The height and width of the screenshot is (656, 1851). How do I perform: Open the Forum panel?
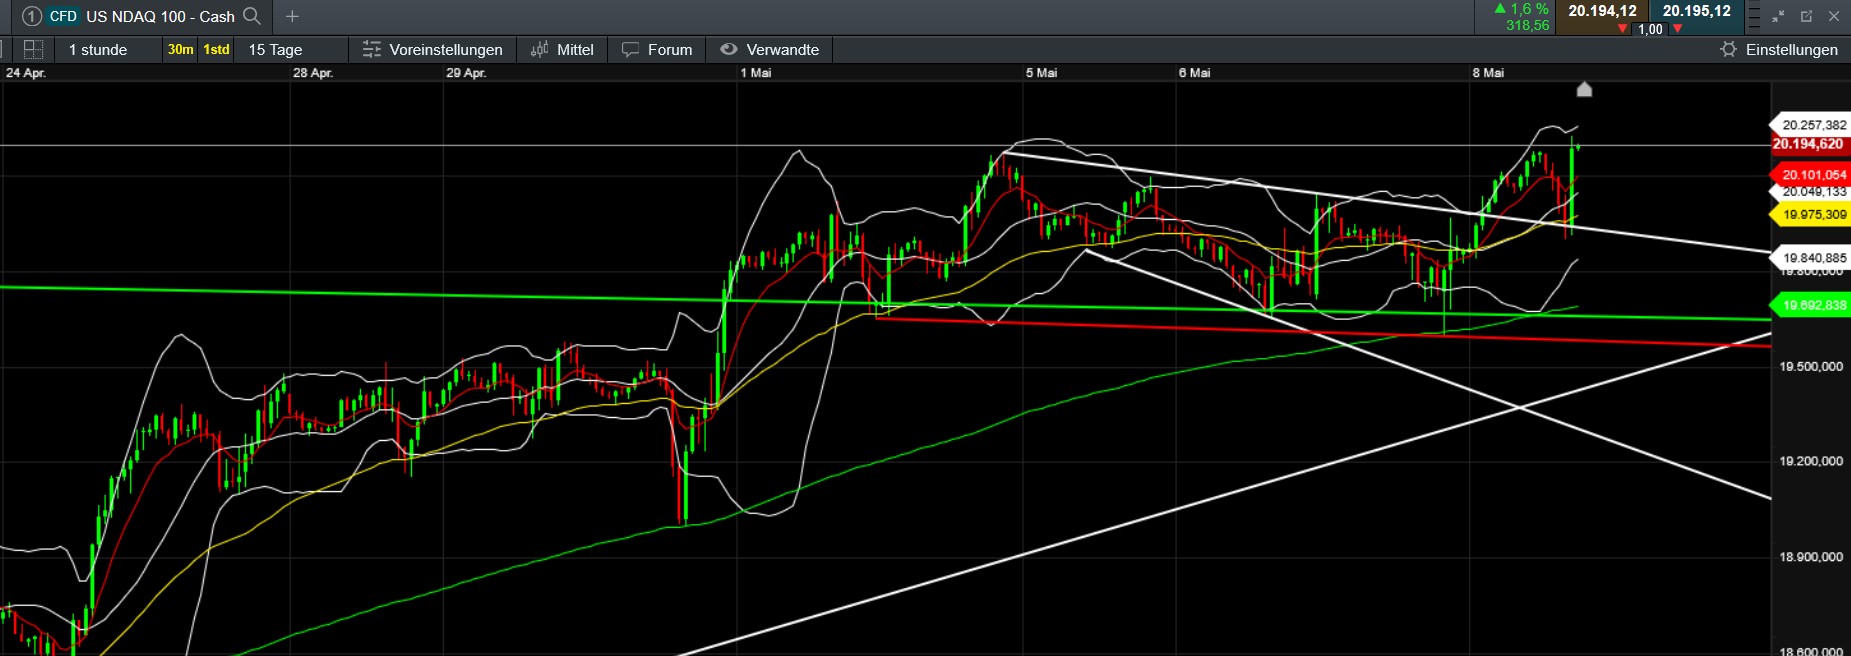pos(657,49)
